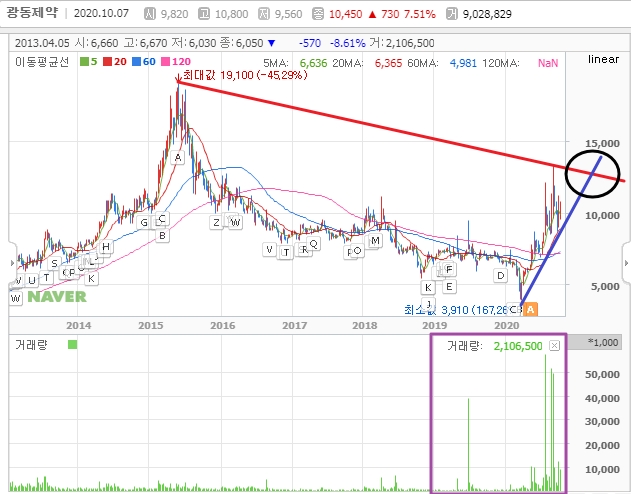
Task: Click the blue 60-day moving average swatch
Action: (x=136, y=62)
